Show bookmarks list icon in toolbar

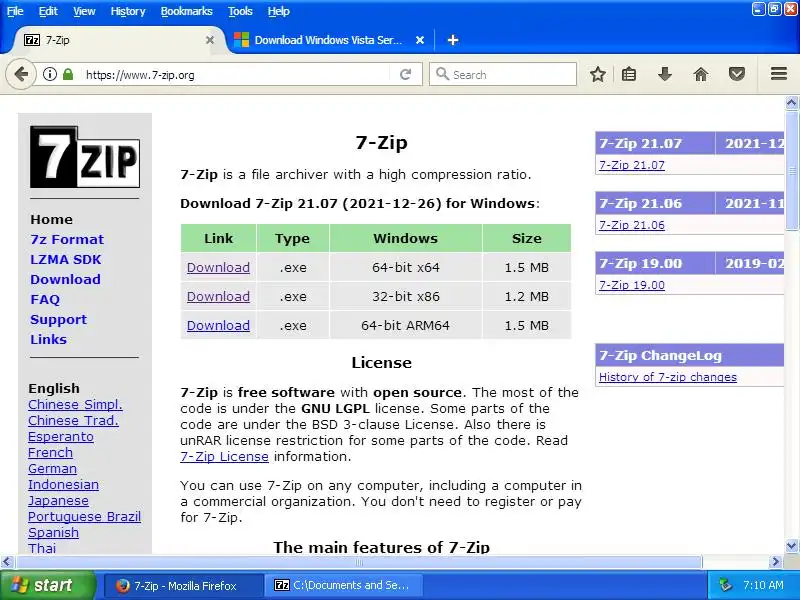click(629, 74)
